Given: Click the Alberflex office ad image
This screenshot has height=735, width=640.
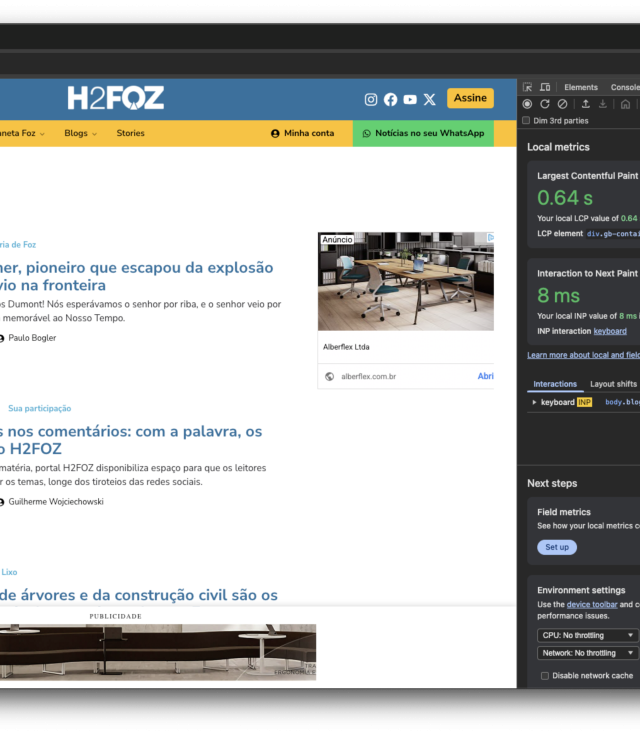Looking at the screenshot, I should point(406,281).
